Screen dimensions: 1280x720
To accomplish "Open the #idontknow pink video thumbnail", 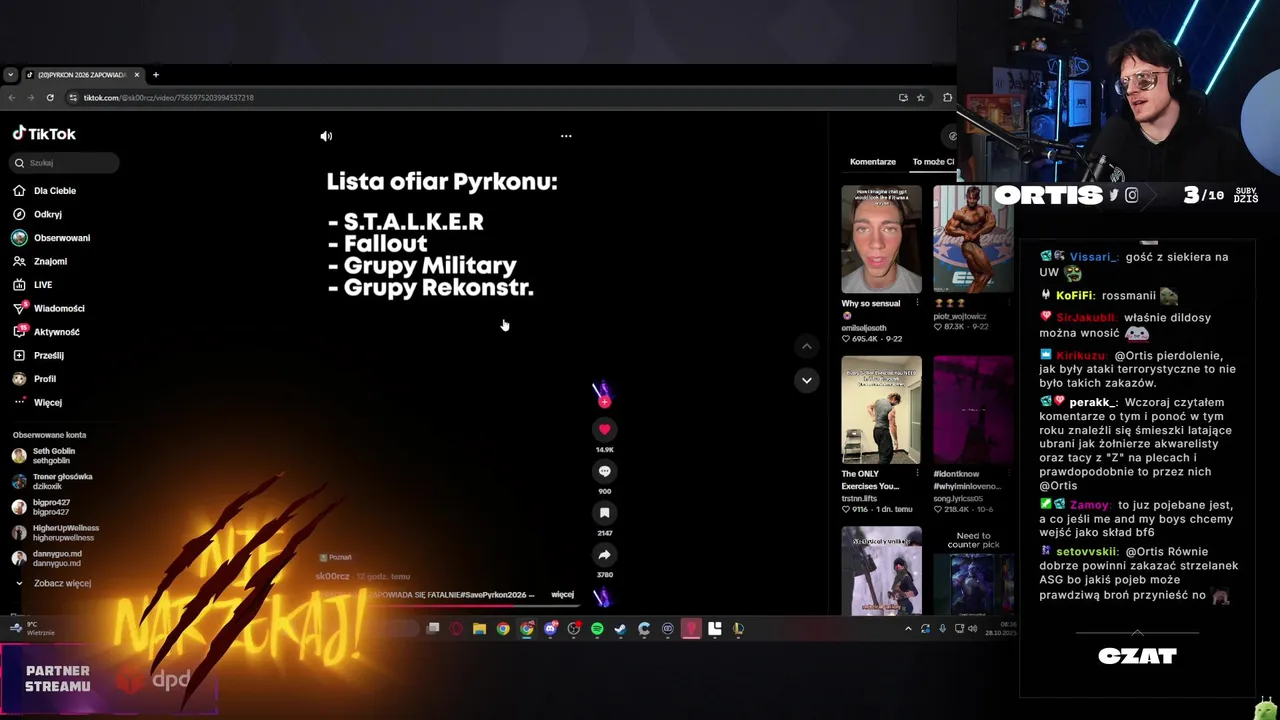I will click(x=973, y=410).
